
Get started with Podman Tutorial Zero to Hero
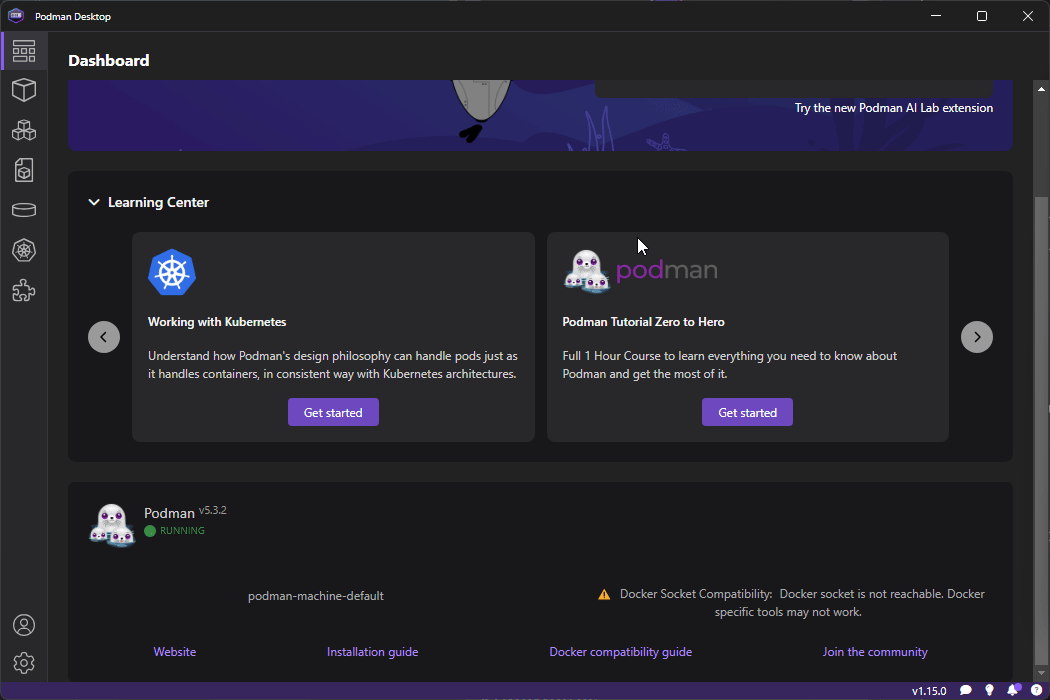(x=747, y=412)
